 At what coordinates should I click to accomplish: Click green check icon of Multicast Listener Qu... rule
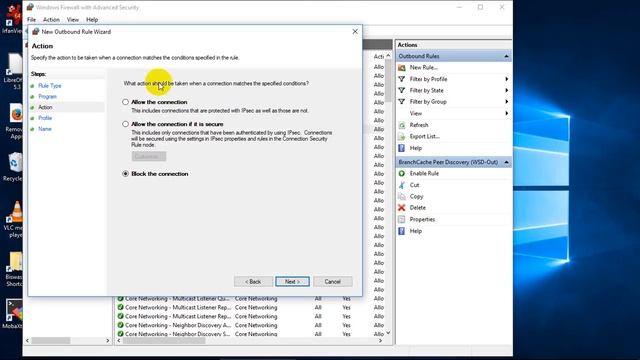tap(120, 298)
